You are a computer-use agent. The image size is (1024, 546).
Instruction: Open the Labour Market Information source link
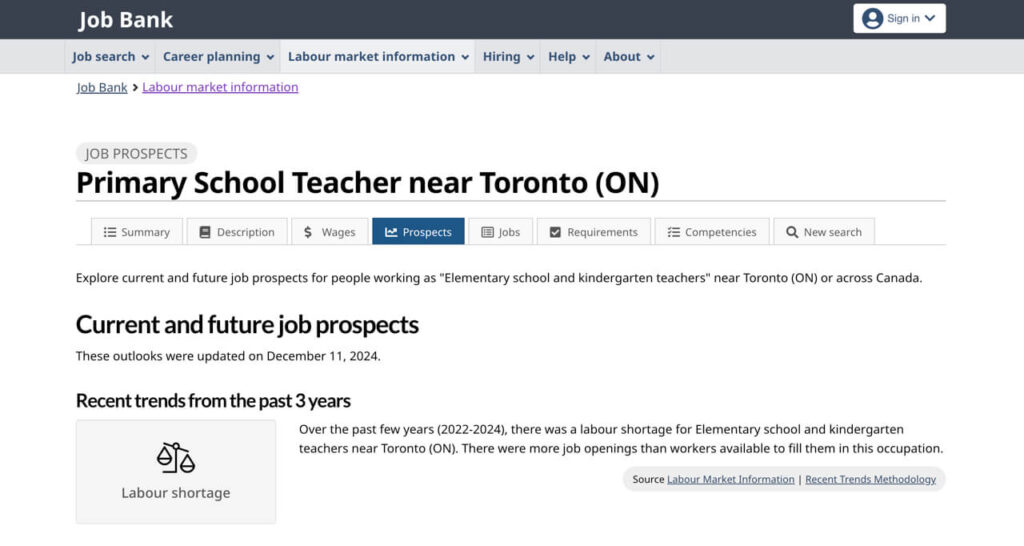tap(731, 479)
